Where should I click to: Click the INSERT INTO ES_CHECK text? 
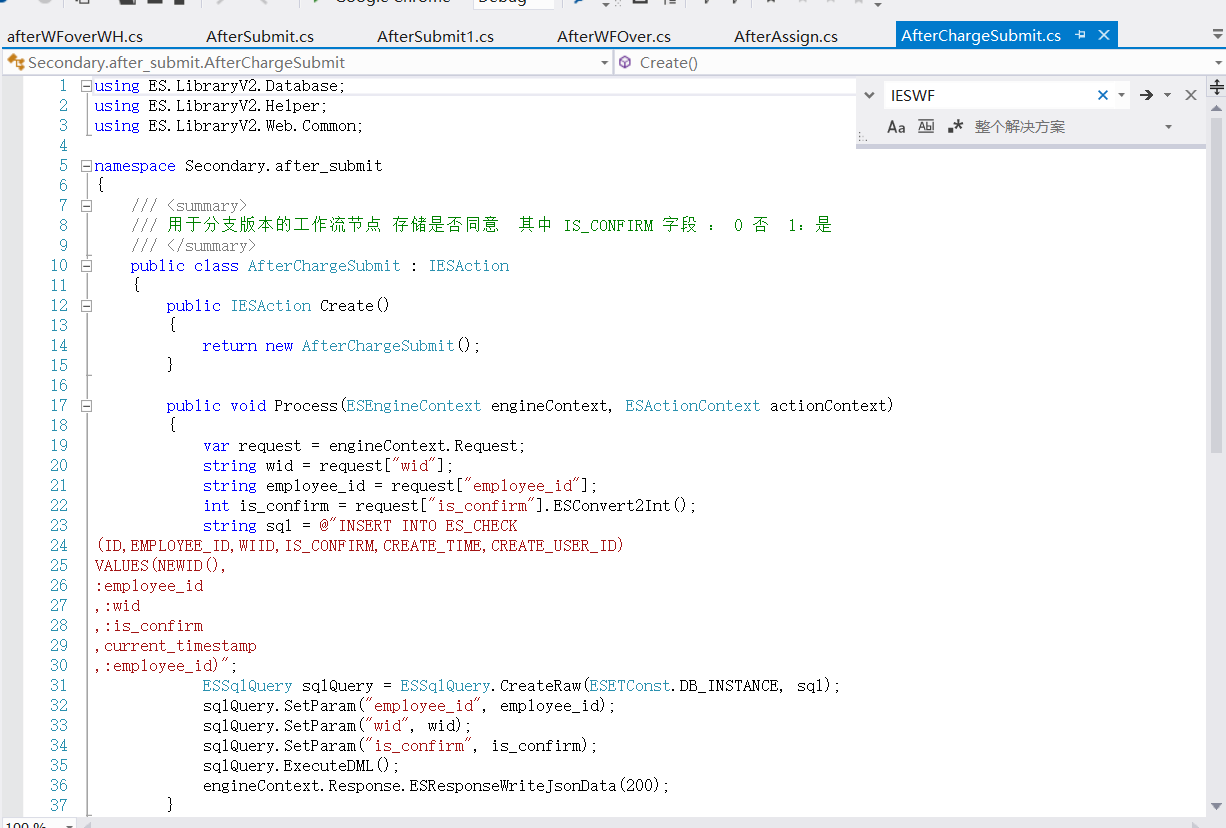coord(428,526)
